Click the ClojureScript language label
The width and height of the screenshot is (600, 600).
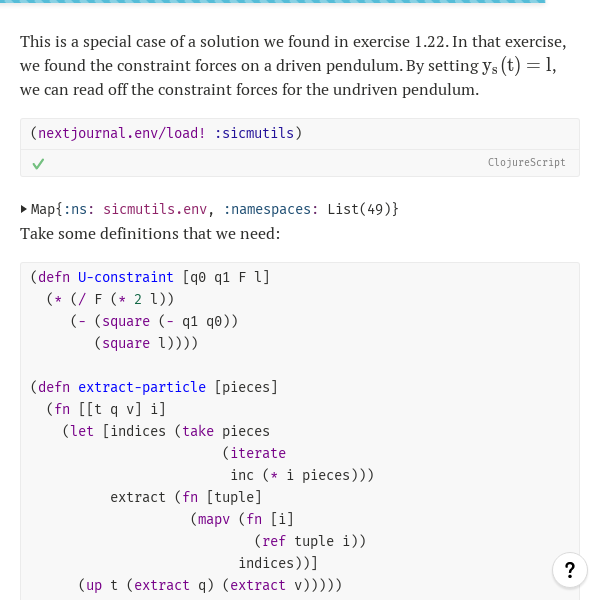[x=526, y=162]
